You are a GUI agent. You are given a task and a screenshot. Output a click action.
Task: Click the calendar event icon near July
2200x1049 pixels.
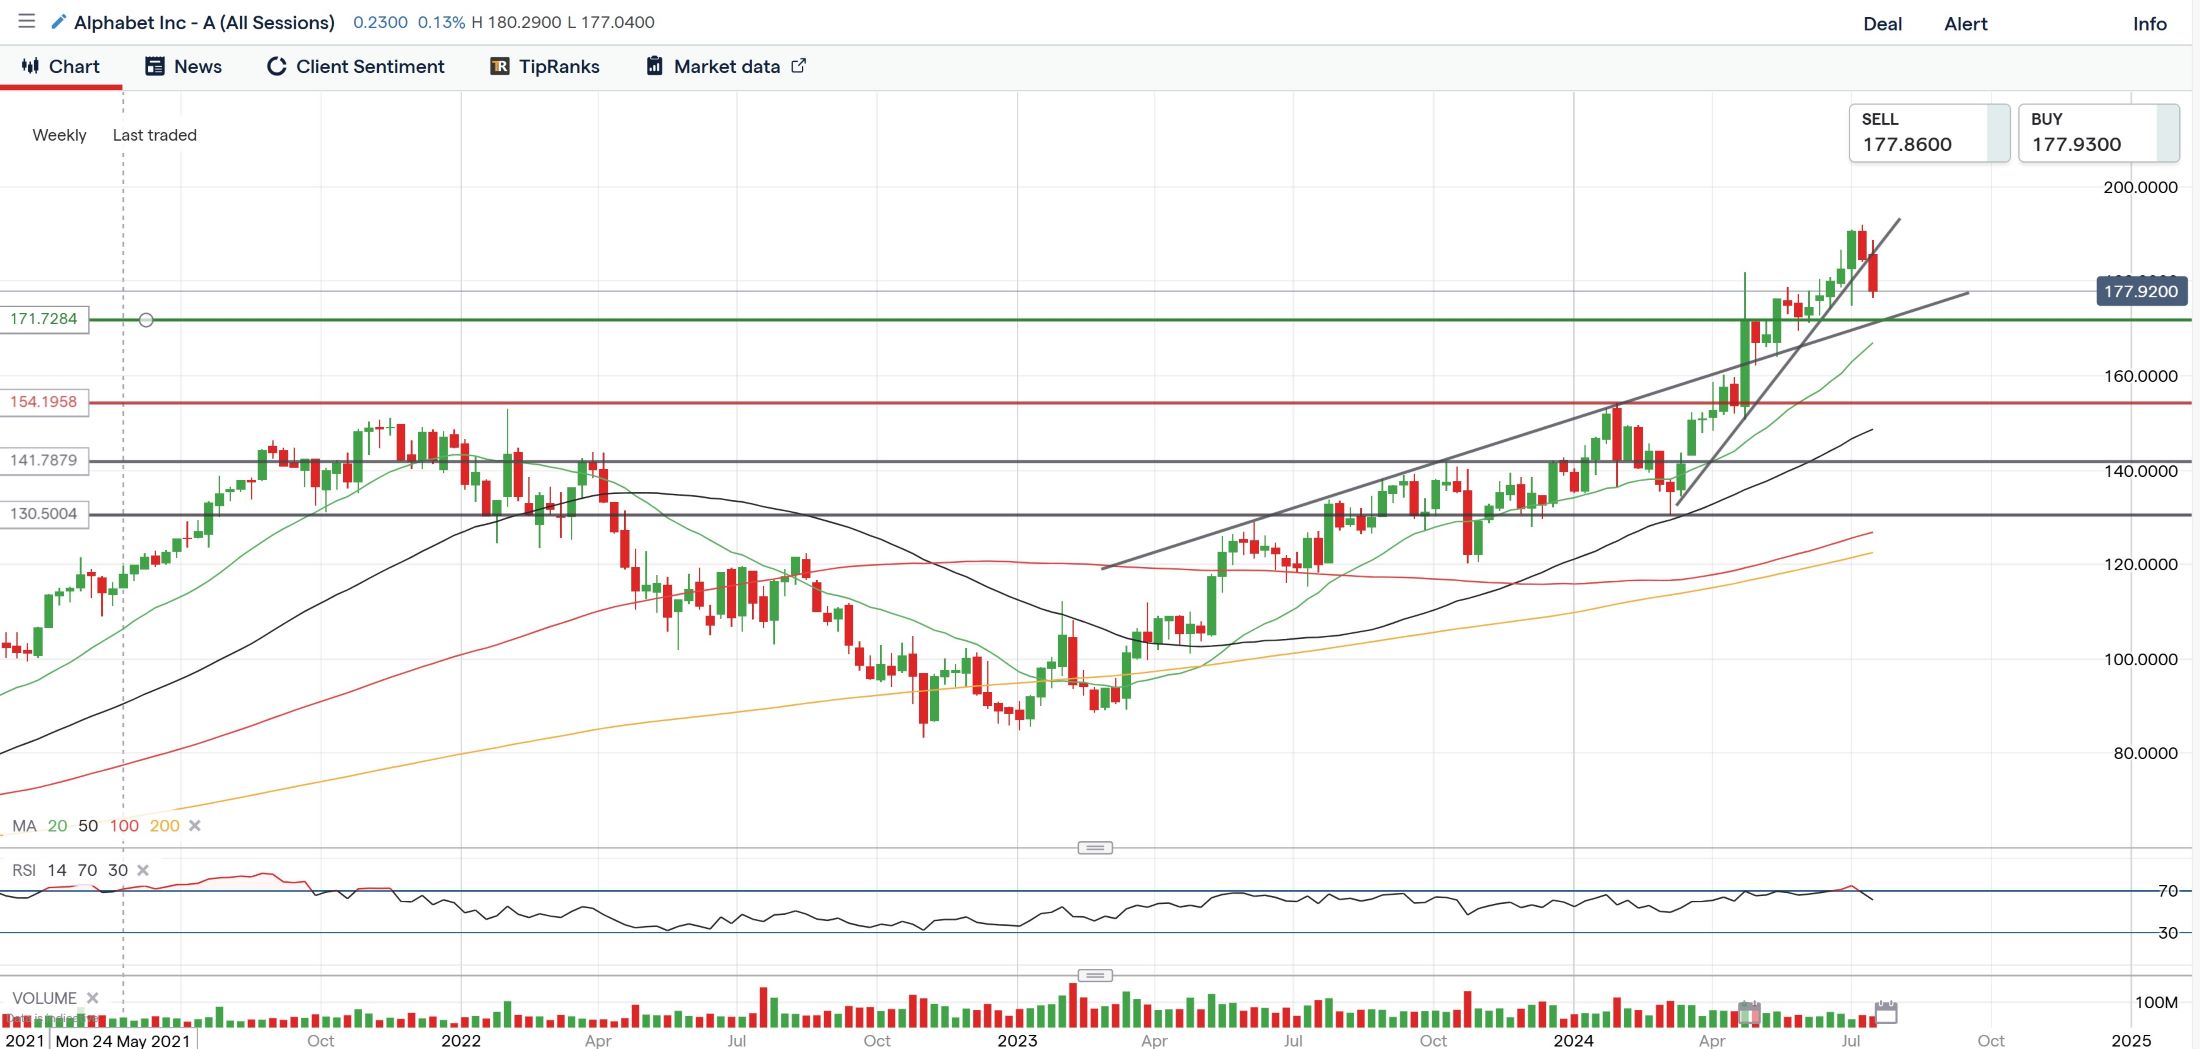coord(1886,1012)
